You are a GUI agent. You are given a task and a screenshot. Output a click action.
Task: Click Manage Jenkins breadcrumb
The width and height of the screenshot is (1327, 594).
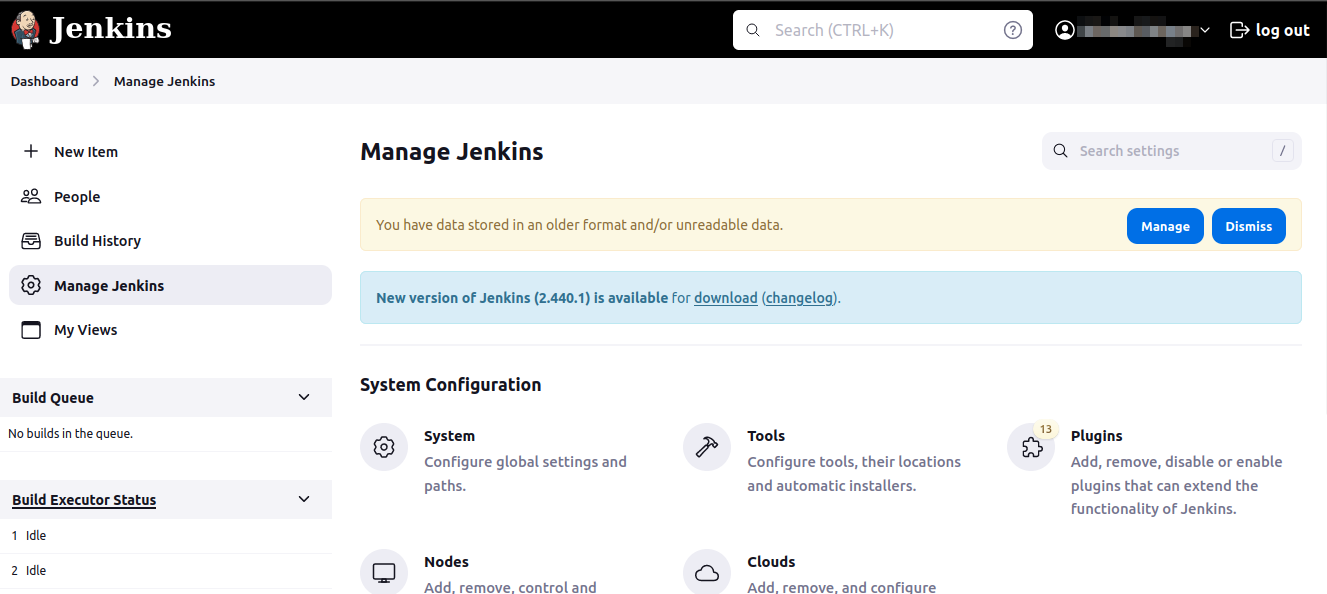pyautogui.click(x=164, y=81)
